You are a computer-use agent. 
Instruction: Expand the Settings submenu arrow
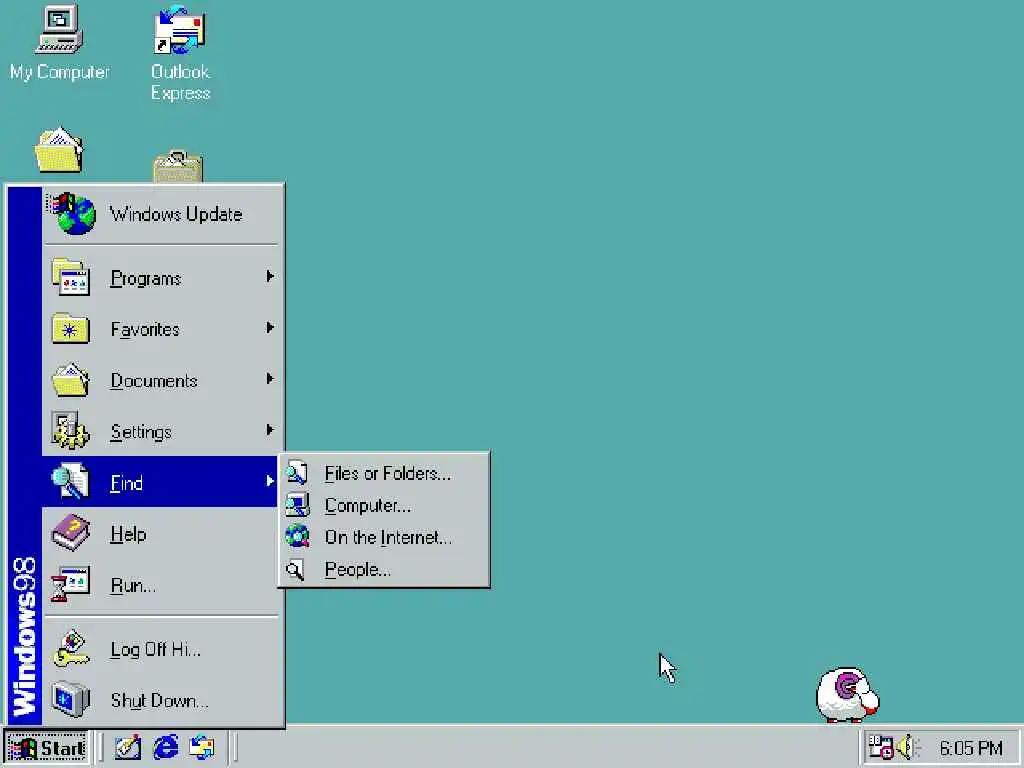coord(270,430)
